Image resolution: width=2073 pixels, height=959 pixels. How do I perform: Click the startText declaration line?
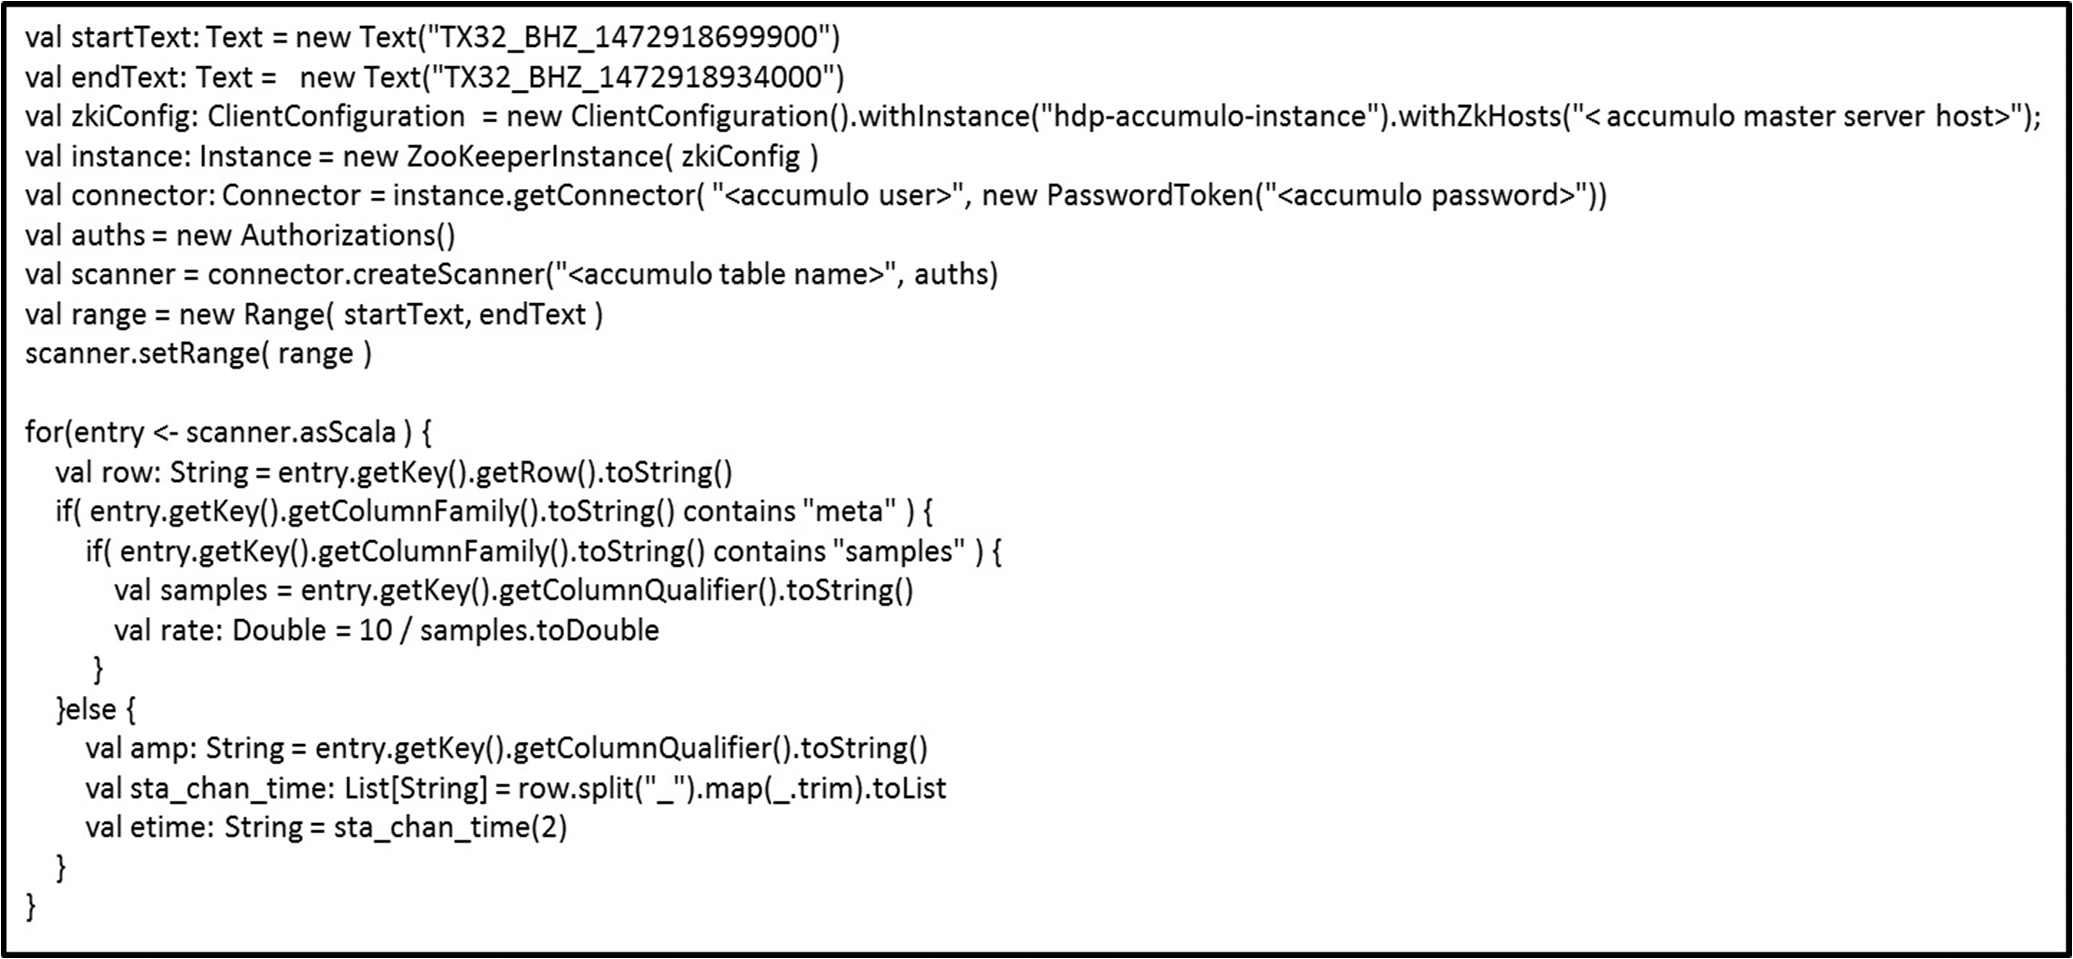433,38
